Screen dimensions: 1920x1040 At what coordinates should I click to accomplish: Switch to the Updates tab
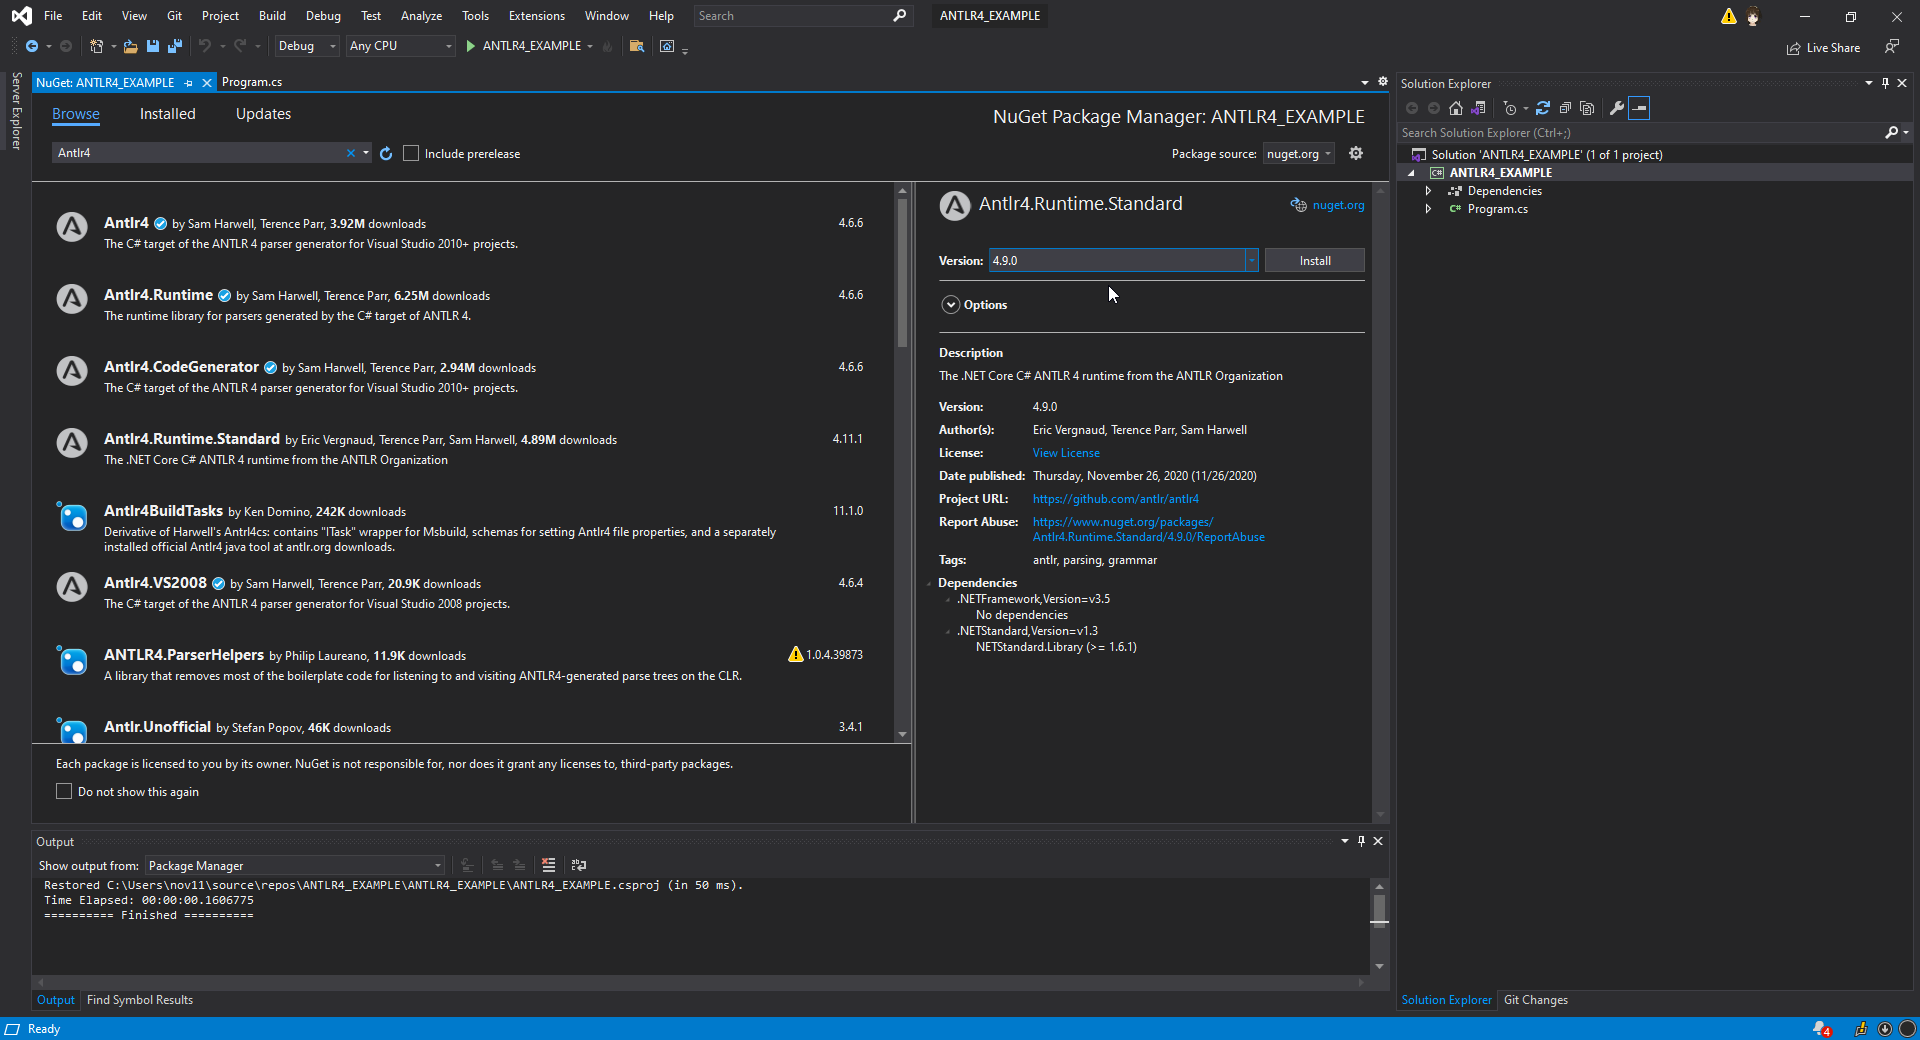(263, 114)
